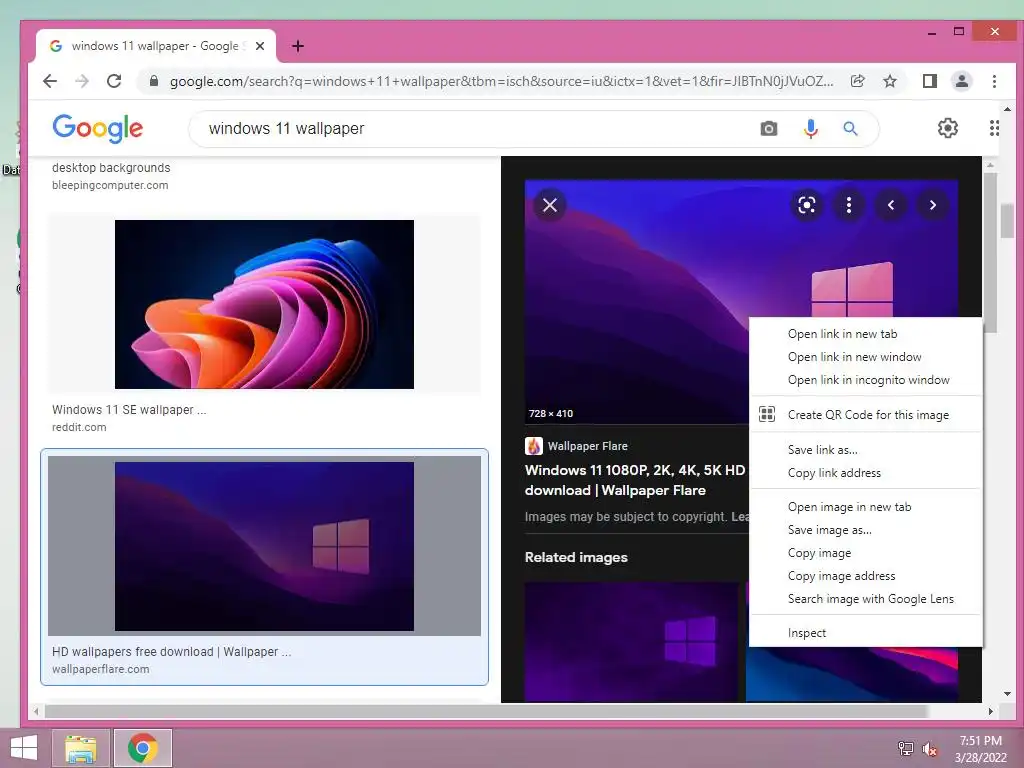
Task: Open a new browser tab
Action: 298,46
